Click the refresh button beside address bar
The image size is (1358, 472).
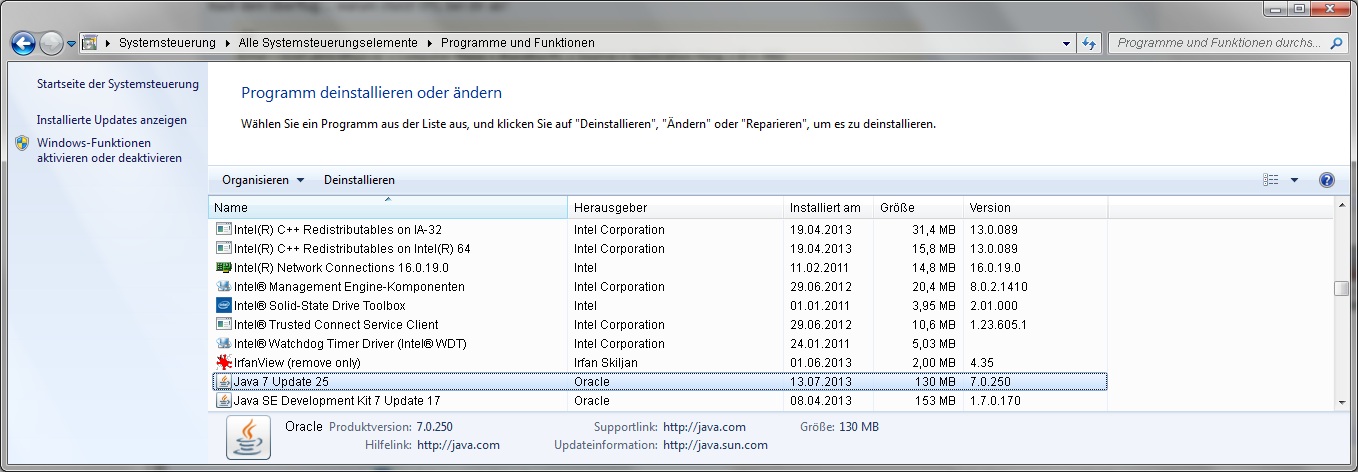(1089, 44)
